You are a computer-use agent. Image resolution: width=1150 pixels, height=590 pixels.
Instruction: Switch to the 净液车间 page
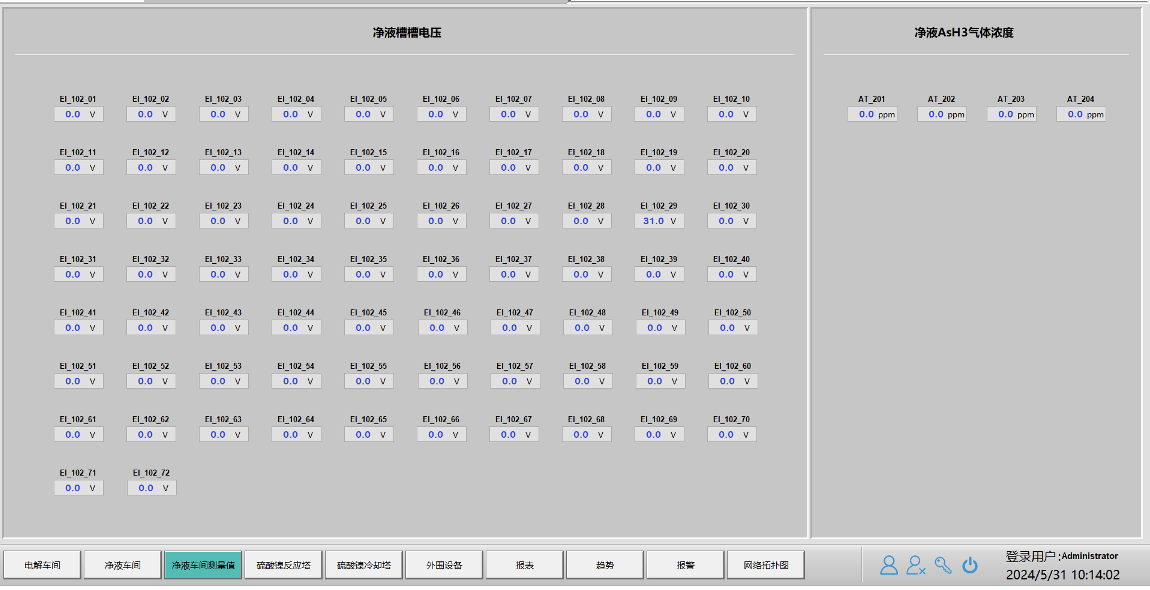pos(122,565)
